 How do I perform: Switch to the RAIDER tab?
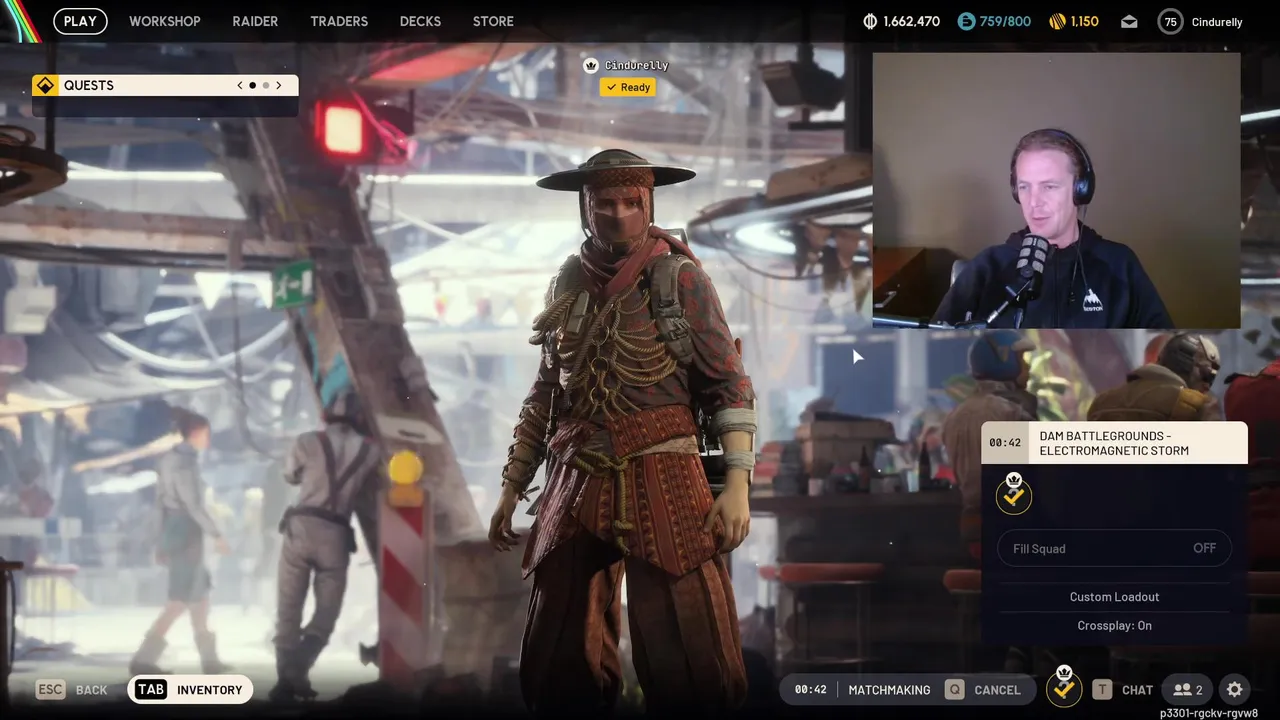(x=255, y=21)
